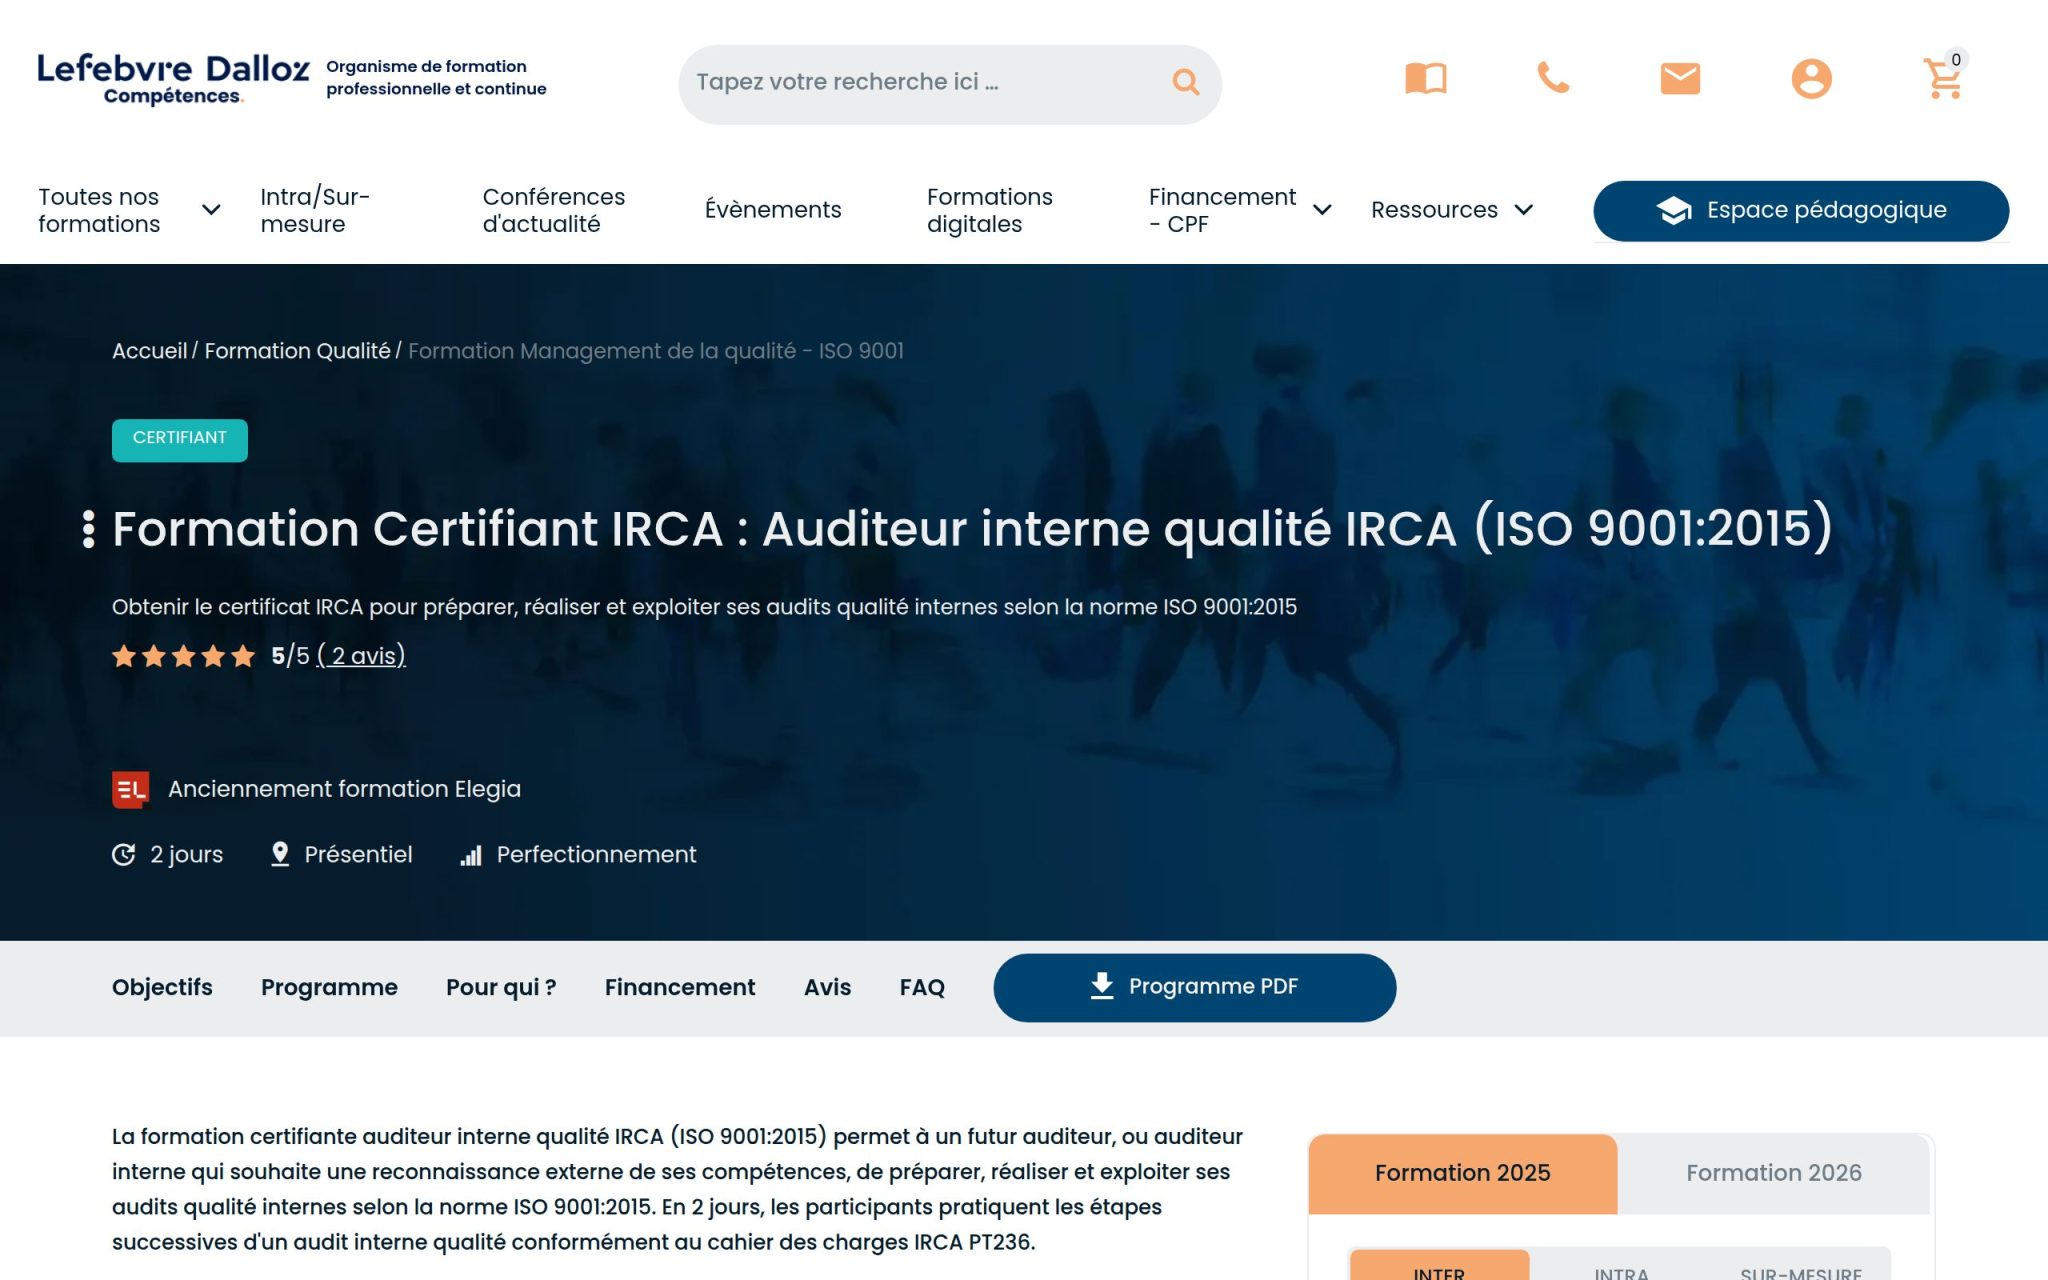Open Formations digitales in navigation
The height and width of the screenshot is (1280, 2048).
coord(990,210)
